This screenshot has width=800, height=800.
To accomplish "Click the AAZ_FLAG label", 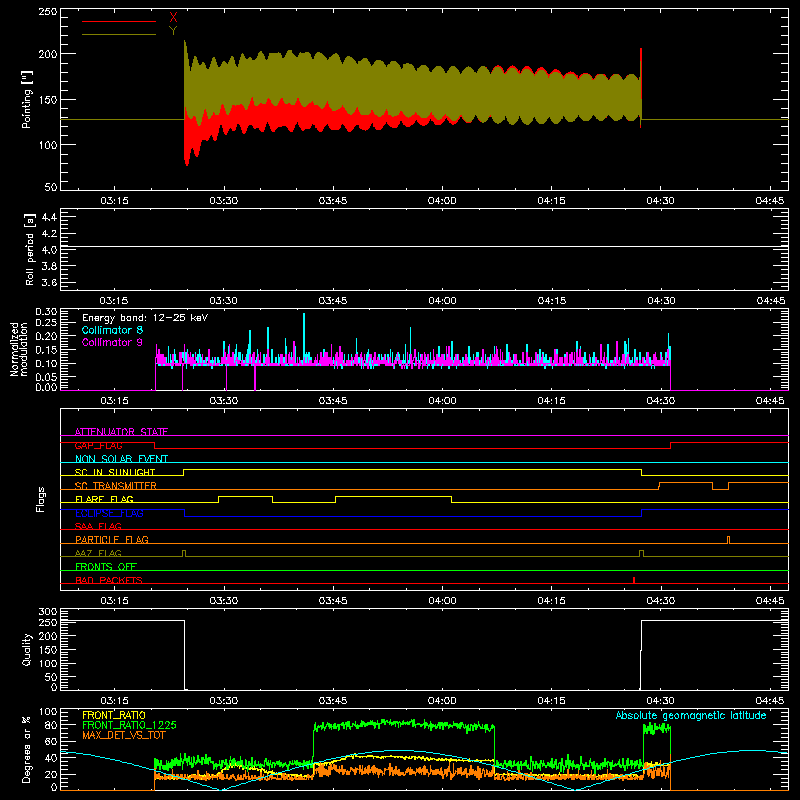I will [x=98, y=553].
